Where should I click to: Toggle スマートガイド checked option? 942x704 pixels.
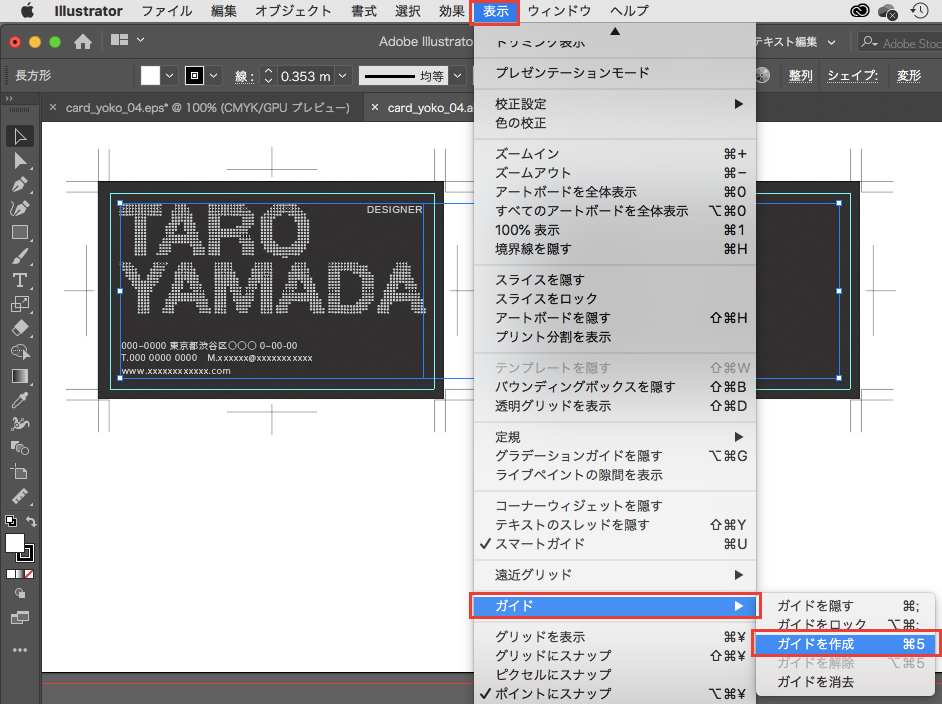tap(540, 544)
